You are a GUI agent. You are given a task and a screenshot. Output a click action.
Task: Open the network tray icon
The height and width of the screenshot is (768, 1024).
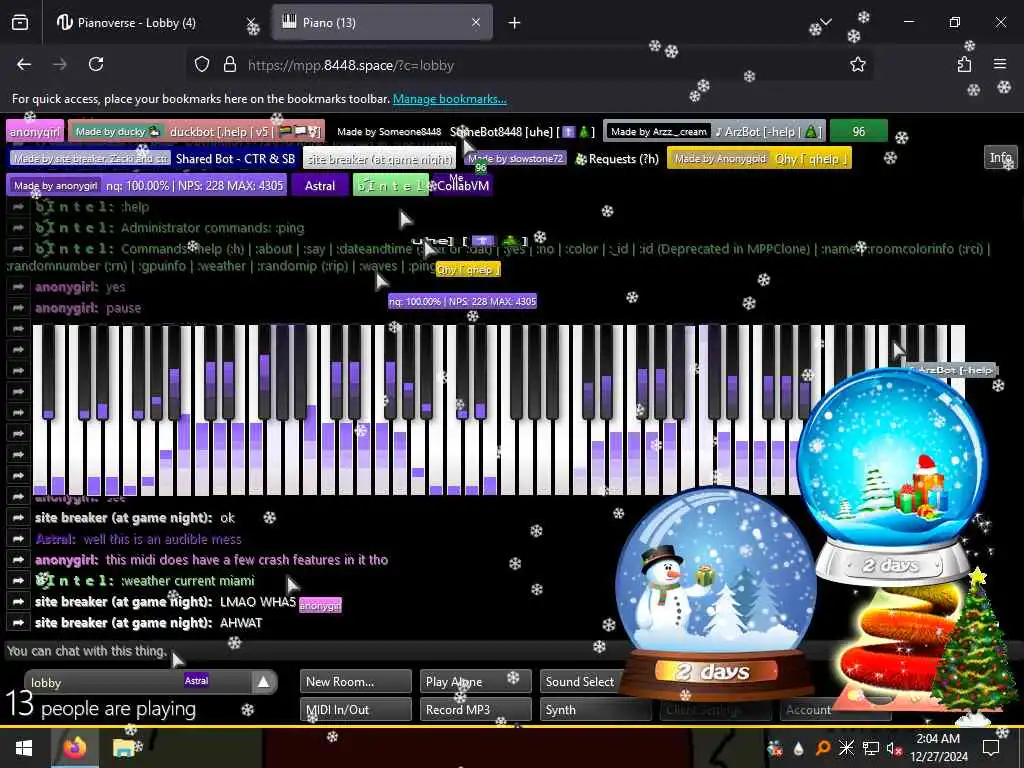point(871,748)
